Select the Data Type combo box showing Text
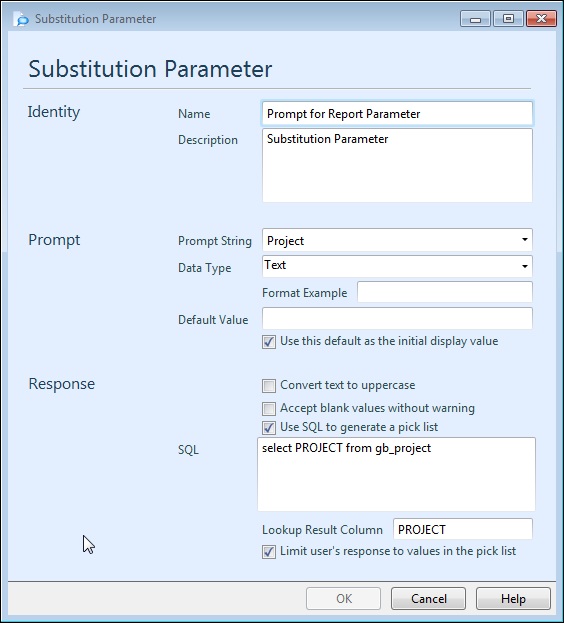The width and height of the screenshot is (564, 623). [397, 266]
